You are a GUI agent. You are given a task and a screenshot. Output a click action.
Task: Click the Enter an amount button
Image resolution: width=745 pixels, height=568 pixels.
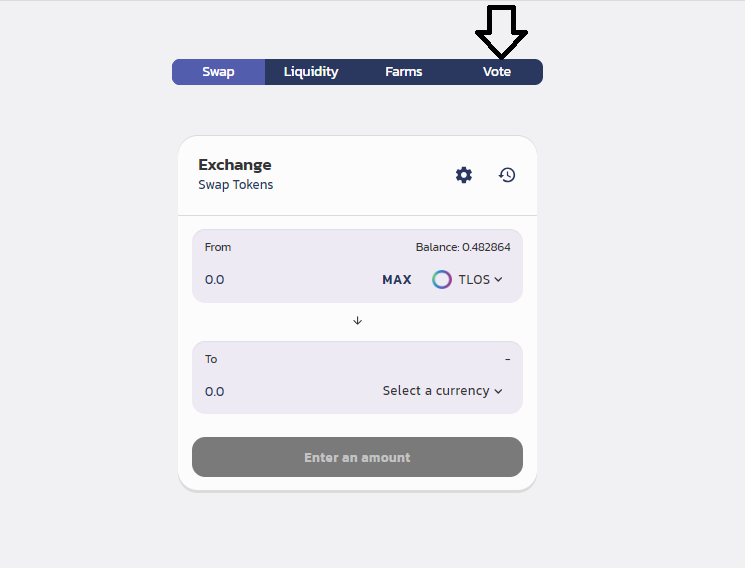pyautogui.click(x=357, y=457)
